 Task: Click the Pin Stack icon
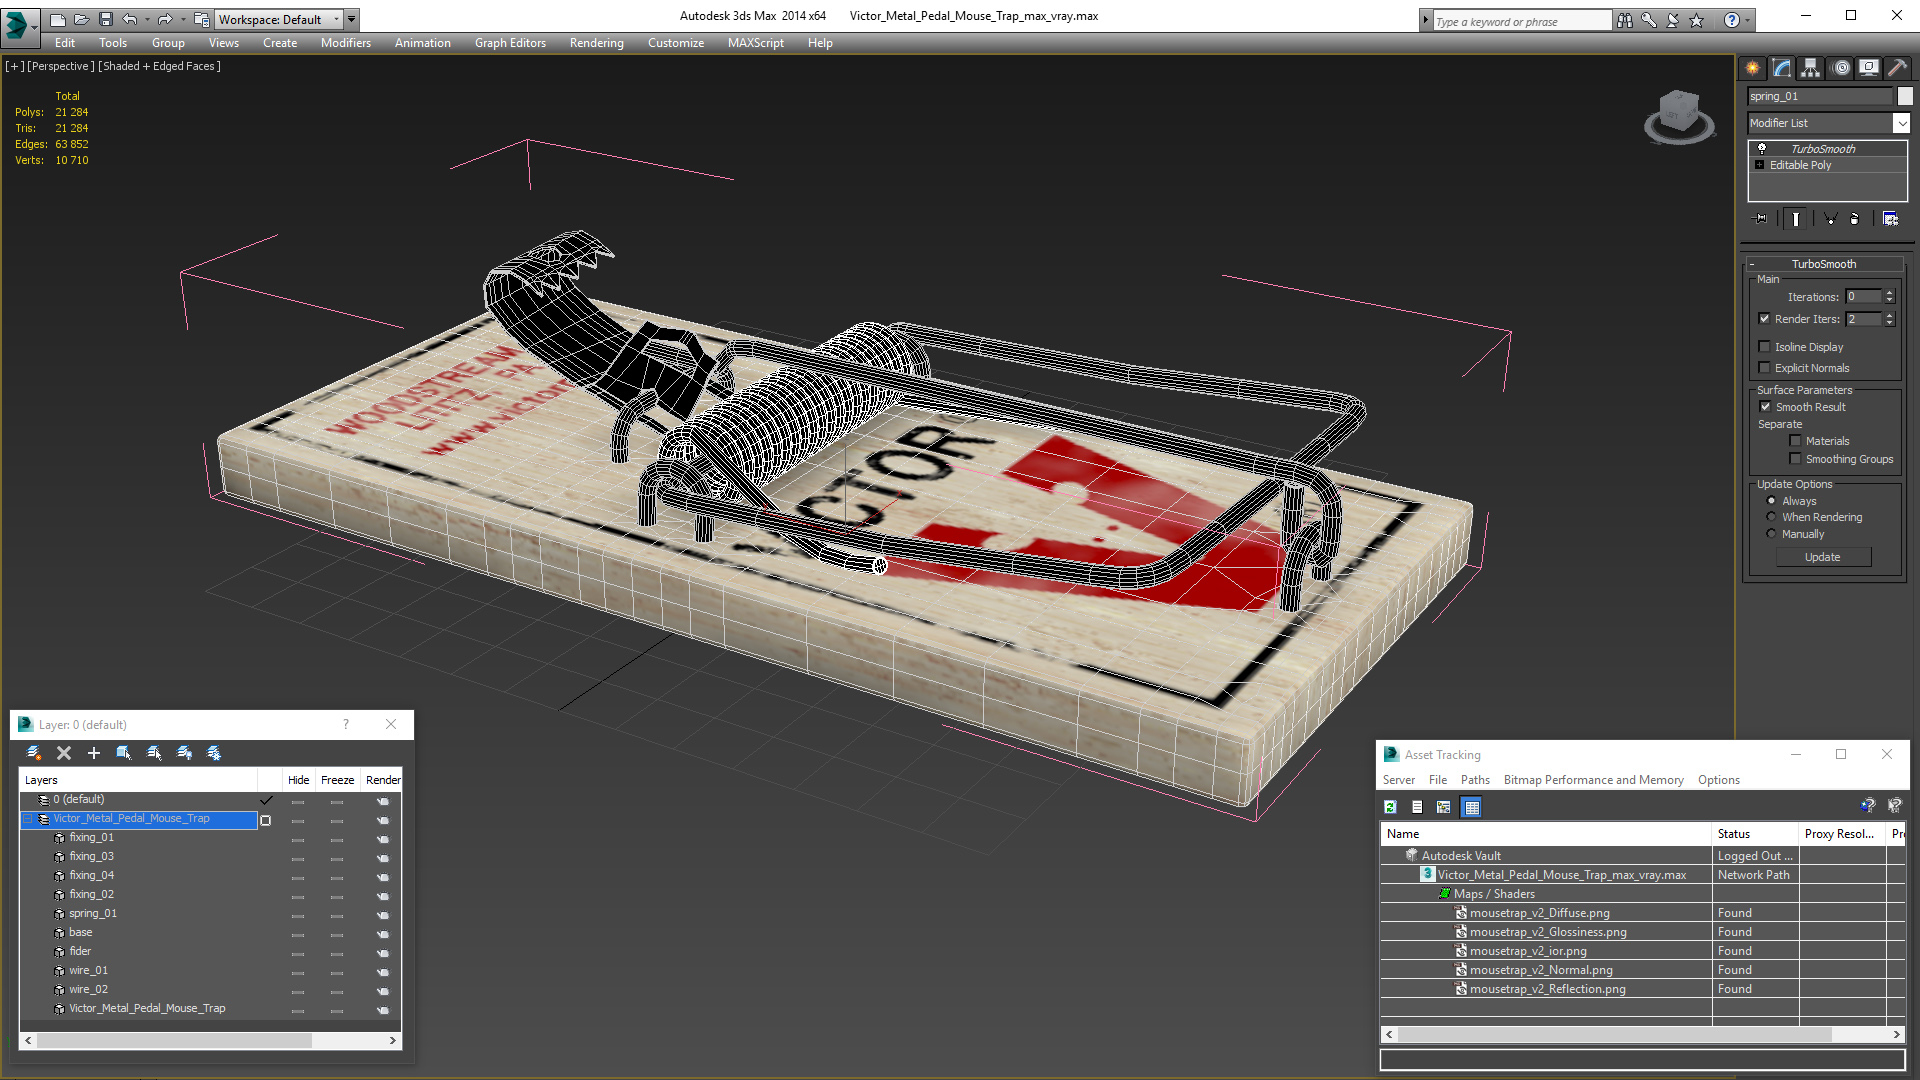point(1761,219)
